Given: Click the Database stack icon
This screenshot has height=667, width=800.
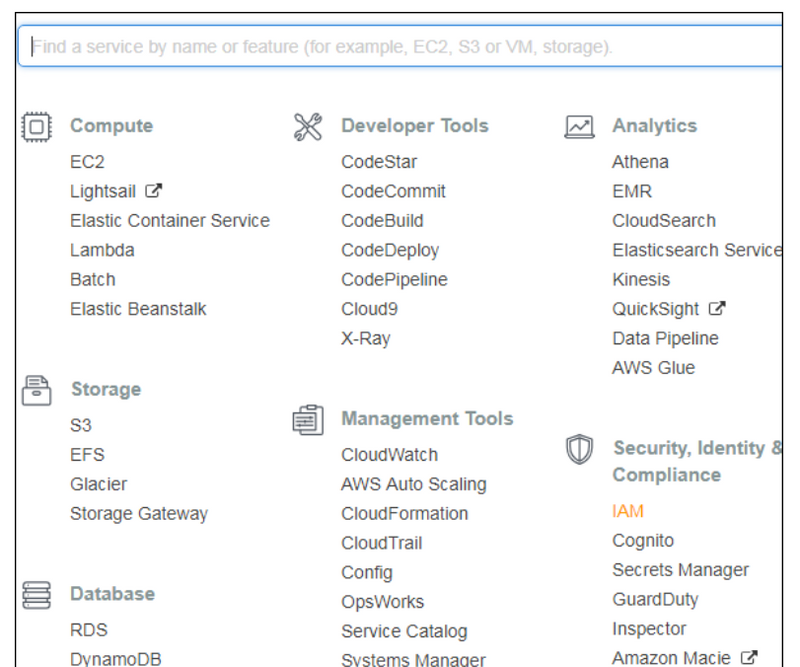Looking at the screenshot, I should click(36, 595).
